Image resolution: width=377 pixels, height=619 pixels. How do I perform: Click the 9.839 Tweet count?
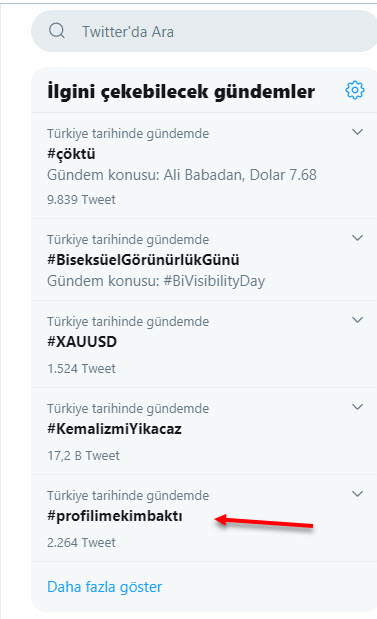tap(81, 199)
